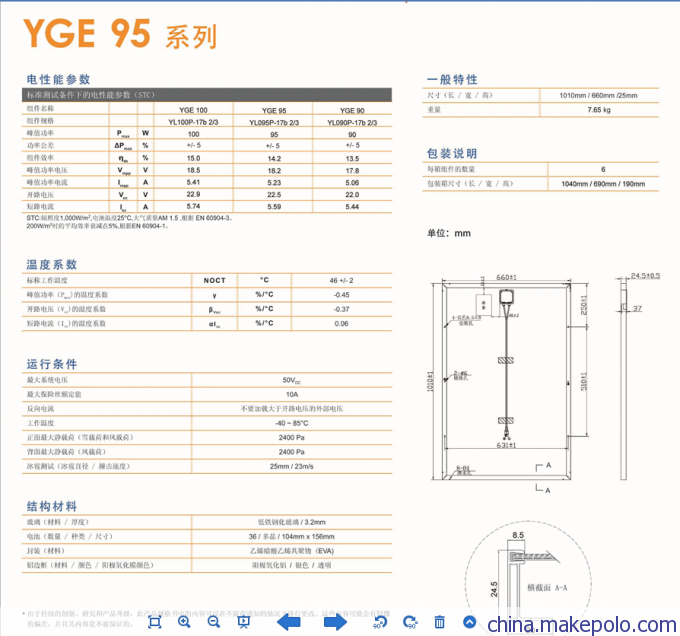Open the china.makepolo.com watermark link
Screen dimensions: 680x636
[582, 625]
